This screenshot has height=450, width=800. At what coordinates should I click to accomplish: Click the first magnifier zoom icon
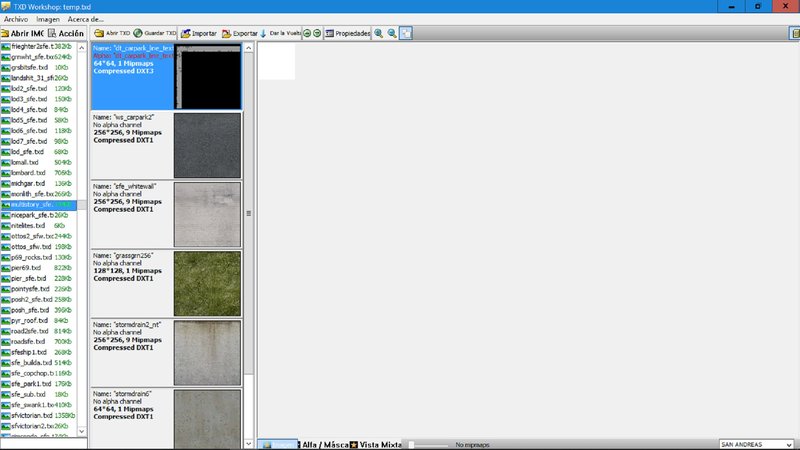coord(379,33)
